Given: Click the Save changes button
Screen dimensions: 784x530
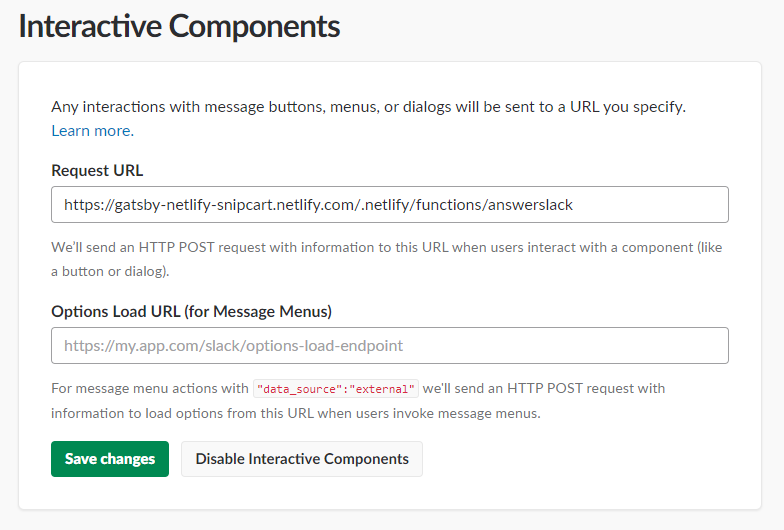Looking at the screenshot, I should (x=110, y=458).
